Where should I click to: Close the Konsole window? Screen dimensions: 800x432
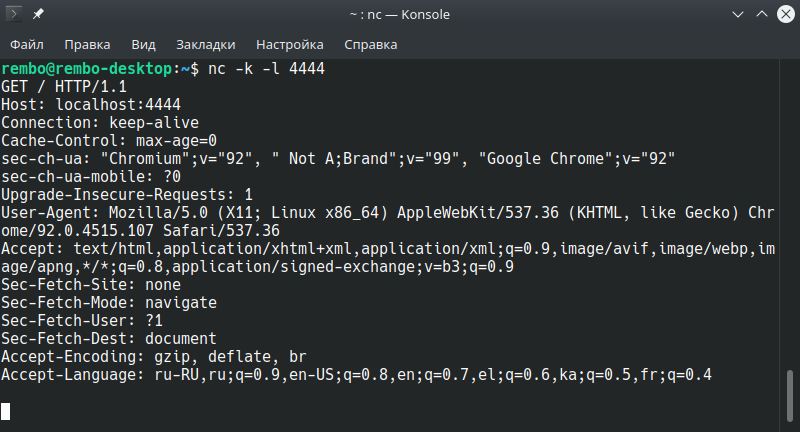786,14
